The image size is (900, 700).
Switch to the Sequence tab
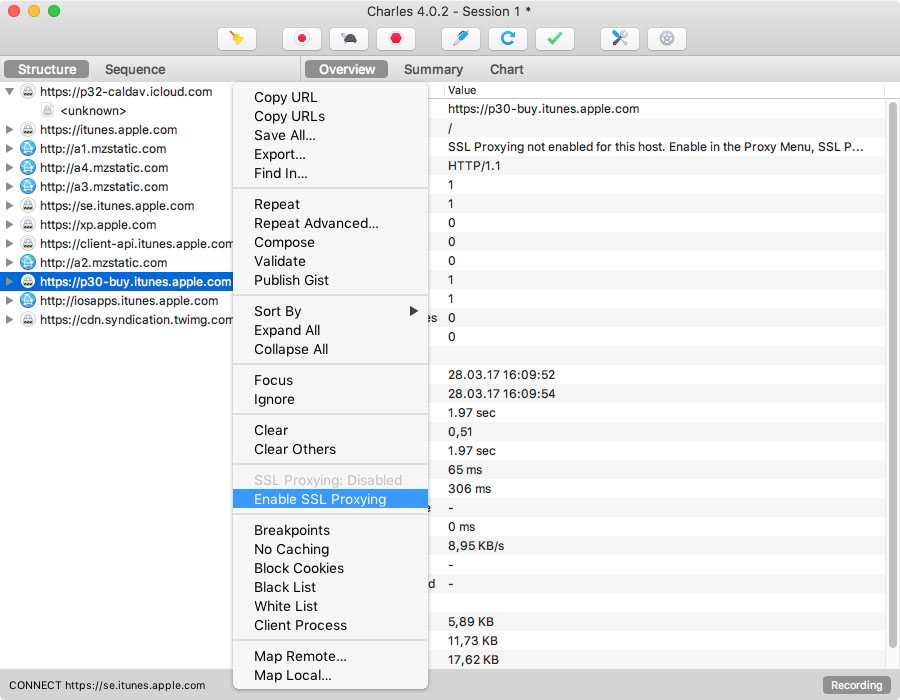[x=135, y=69]
